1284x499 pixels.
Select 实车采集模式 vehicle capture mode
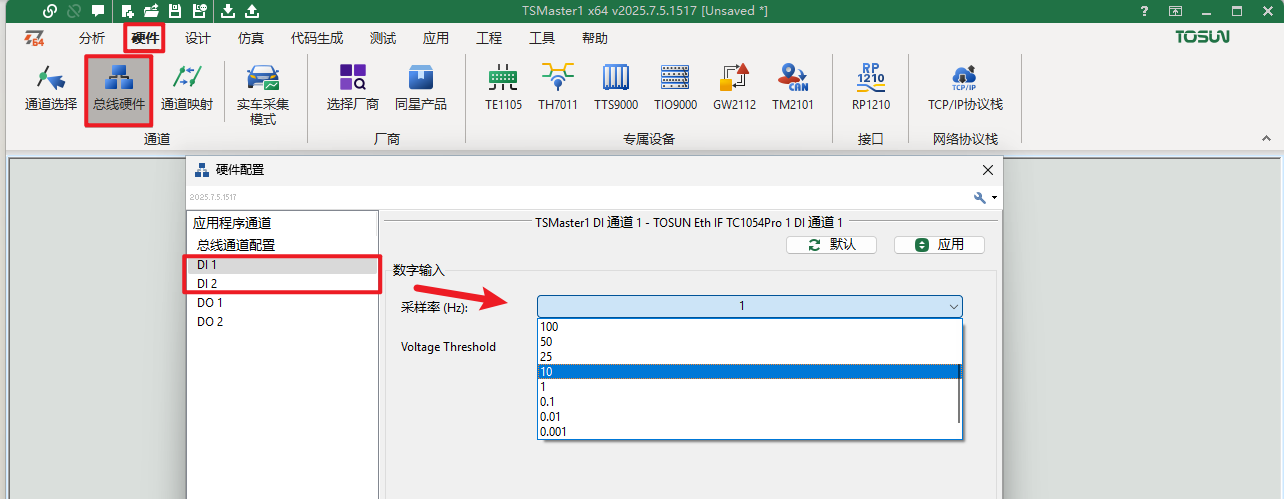(263, 95)
